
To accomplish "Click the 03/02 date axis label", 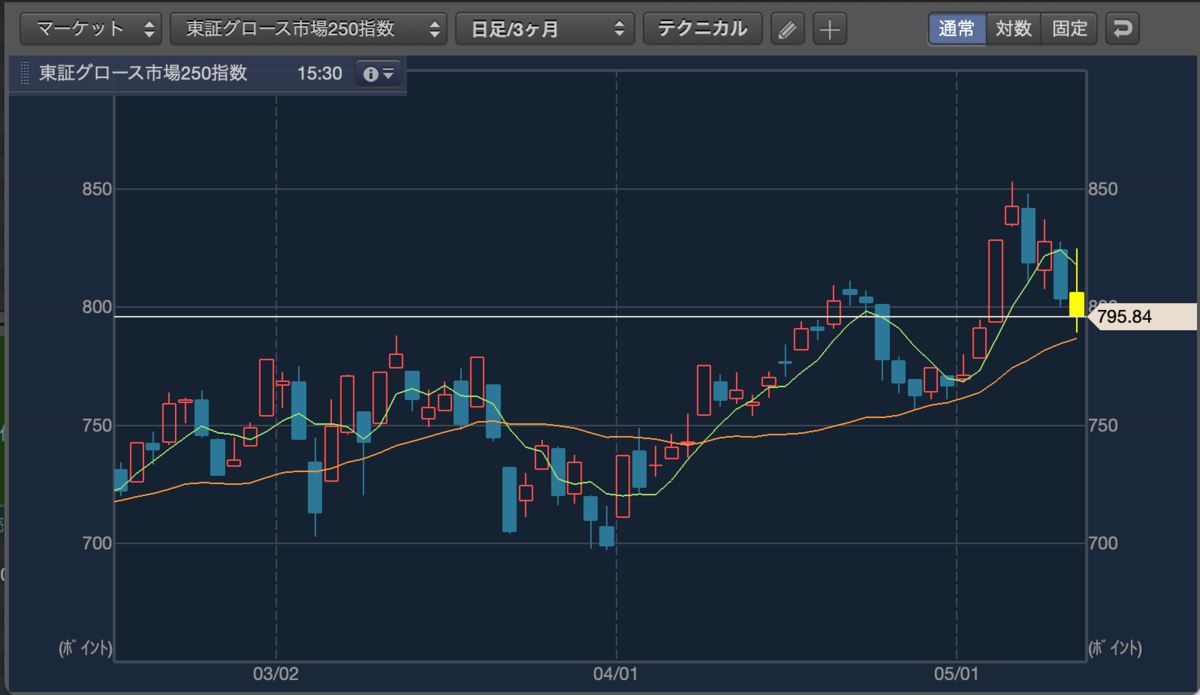I will 276,675.
